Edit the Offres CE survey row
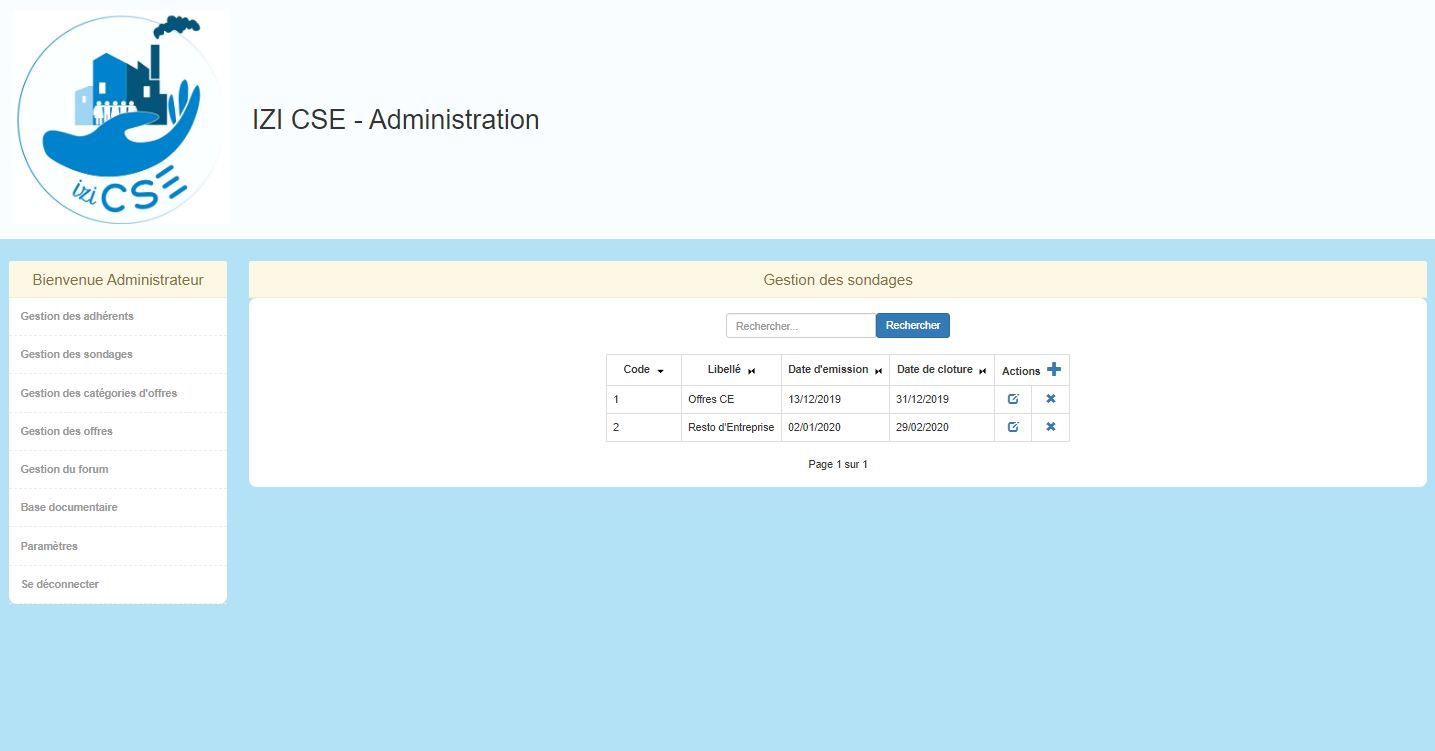 pos(1013,399)
